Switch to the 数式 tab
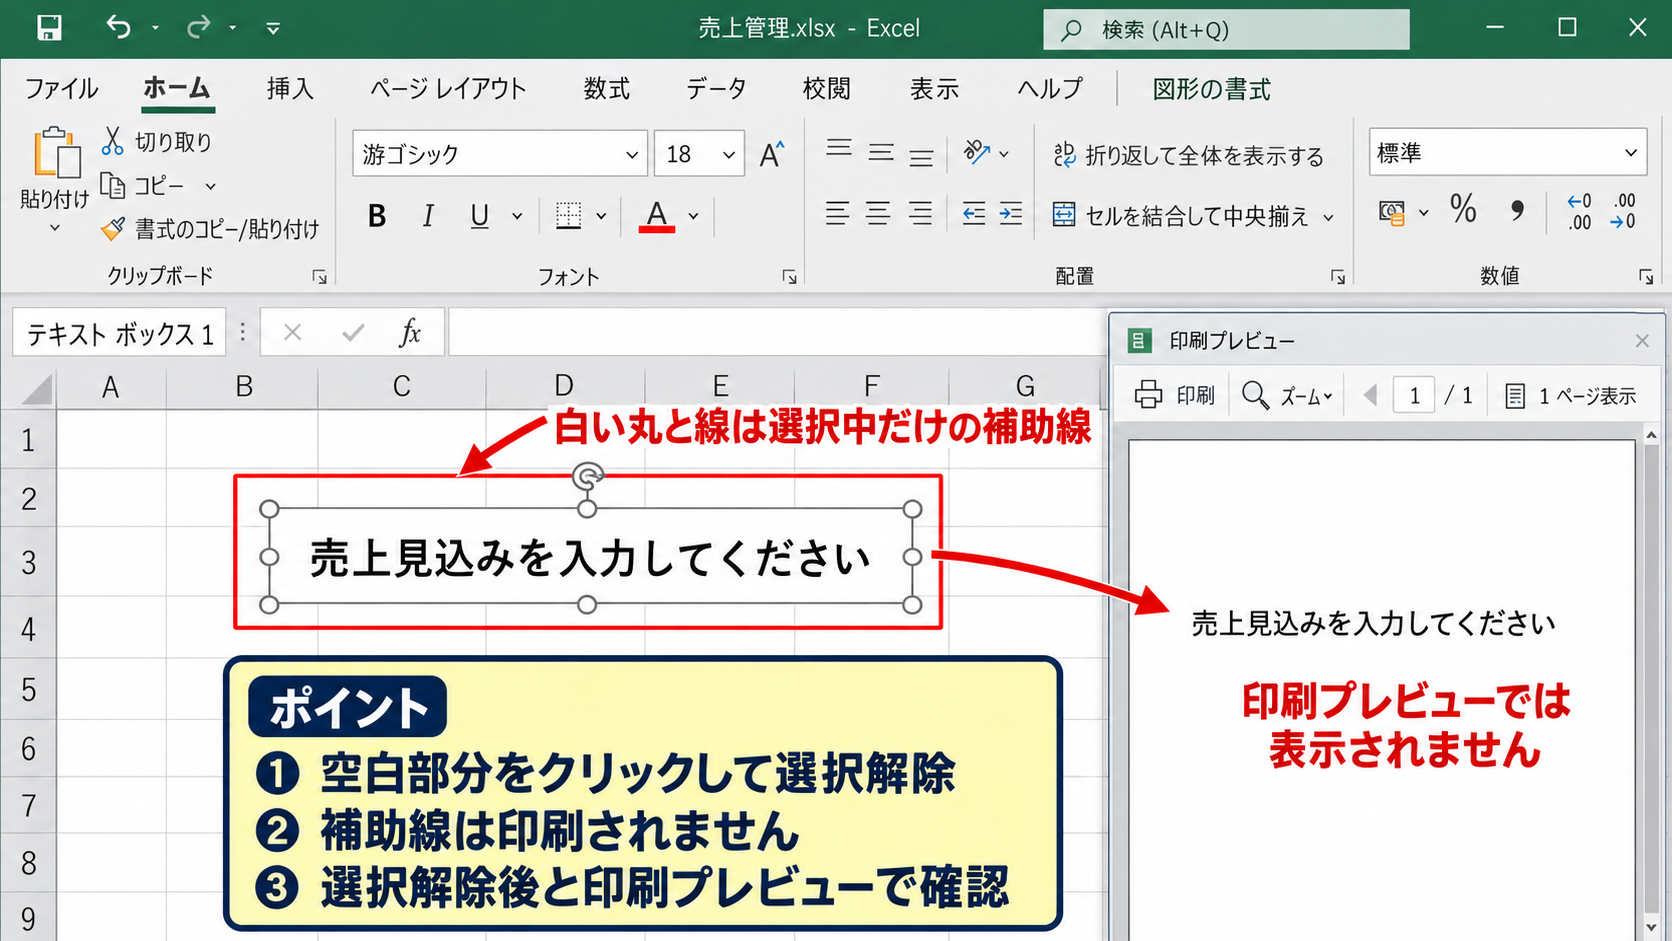Image resolution: width=1672 pixels, height=941 pixels. tap(606, 89)
